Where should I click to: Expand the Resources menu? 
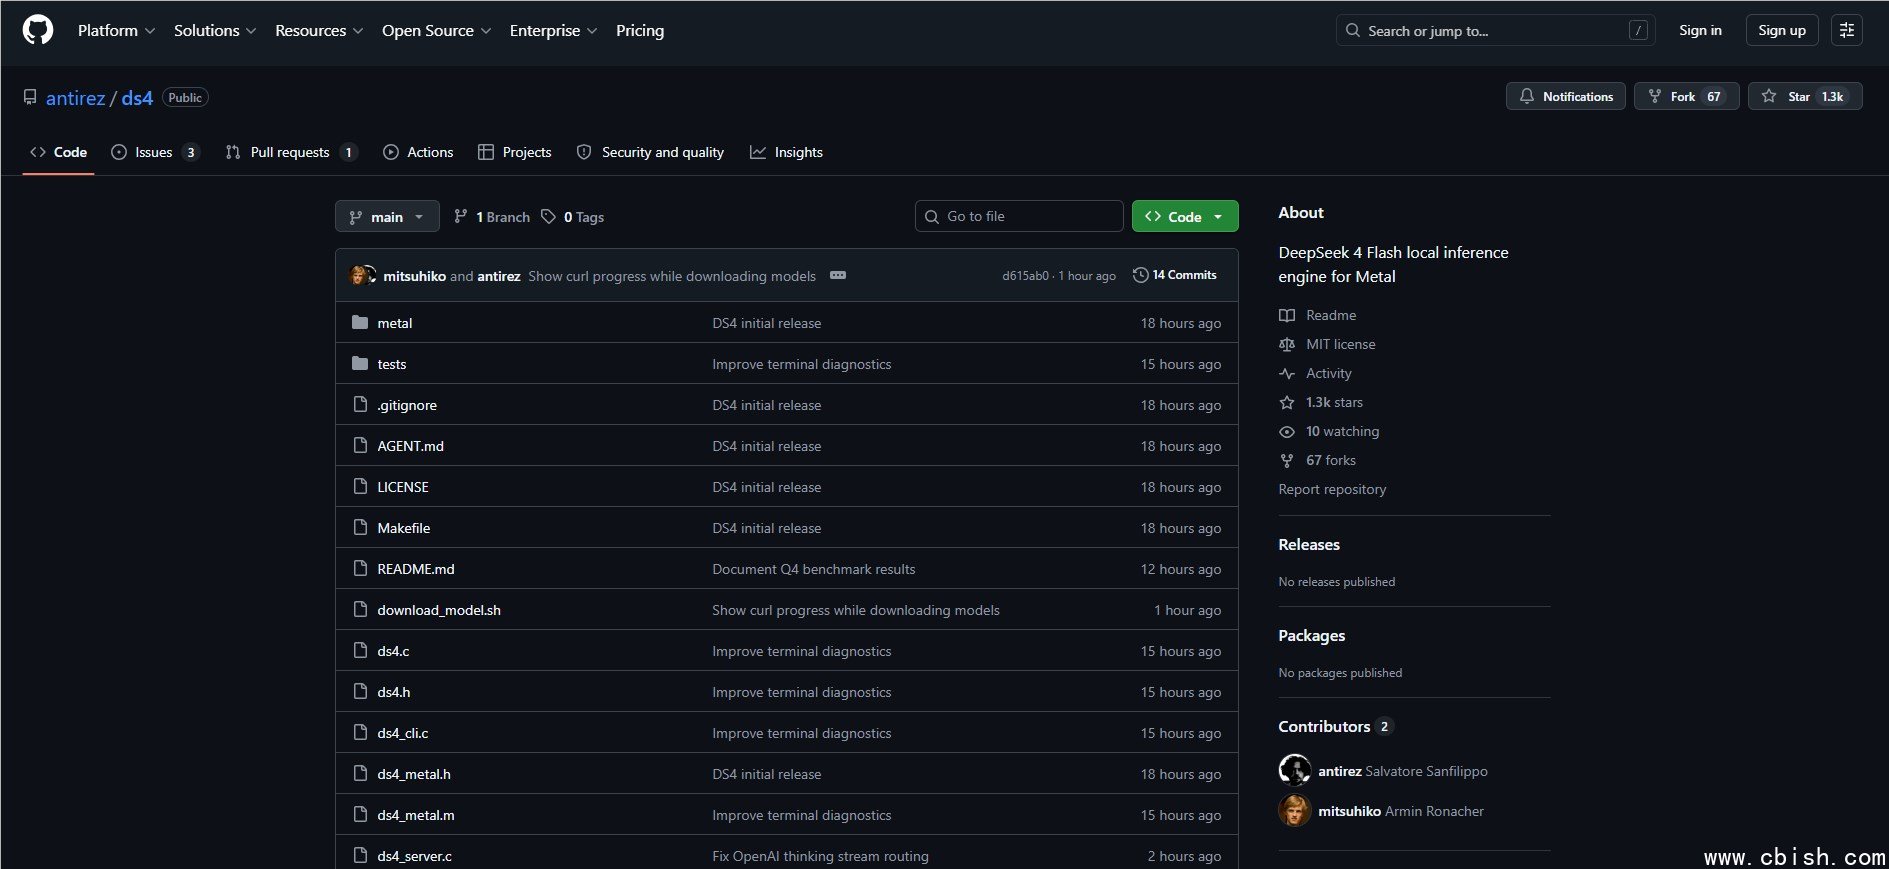(x=319, y=30)
